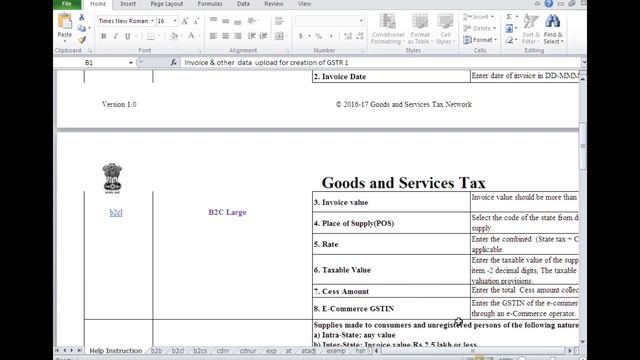Open Times New Roman font dropdown
The image size is (640, 360).
(152, 21)
